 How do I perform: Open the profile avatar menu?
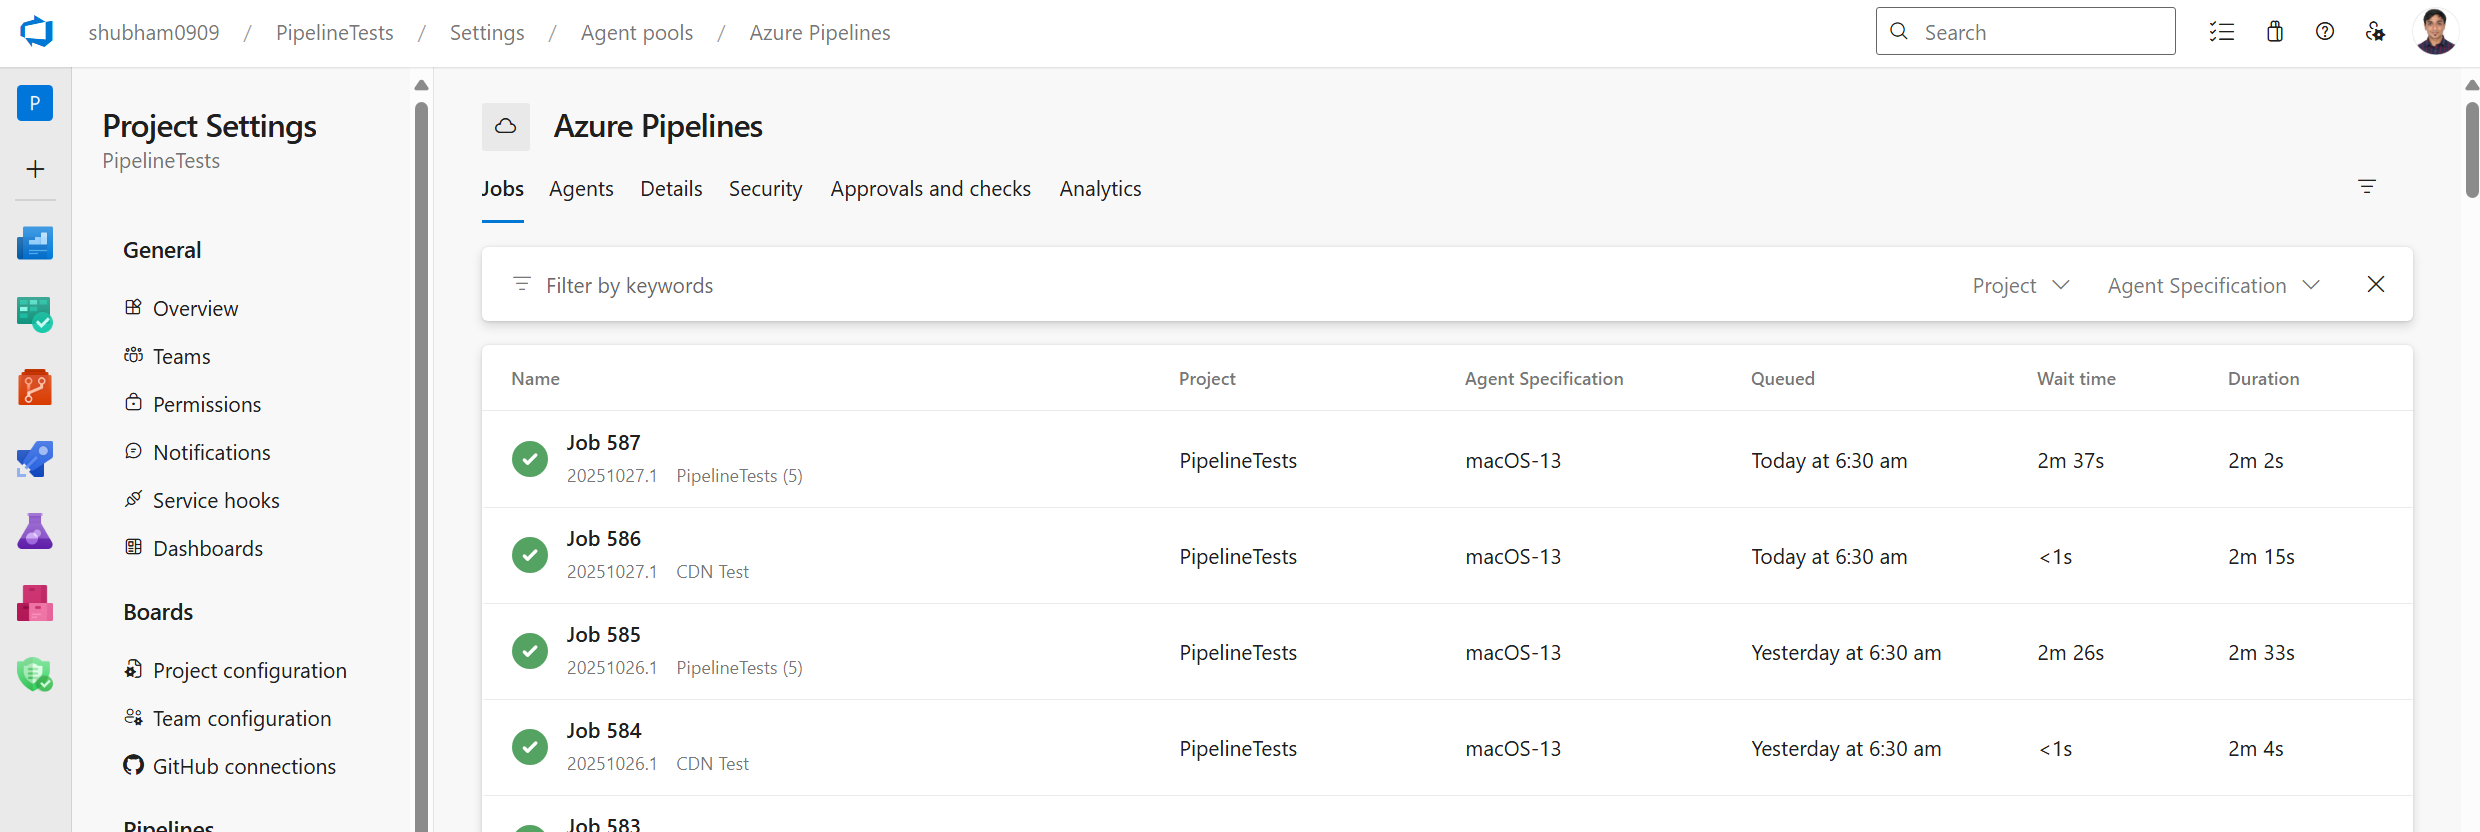click(2435, 32)
